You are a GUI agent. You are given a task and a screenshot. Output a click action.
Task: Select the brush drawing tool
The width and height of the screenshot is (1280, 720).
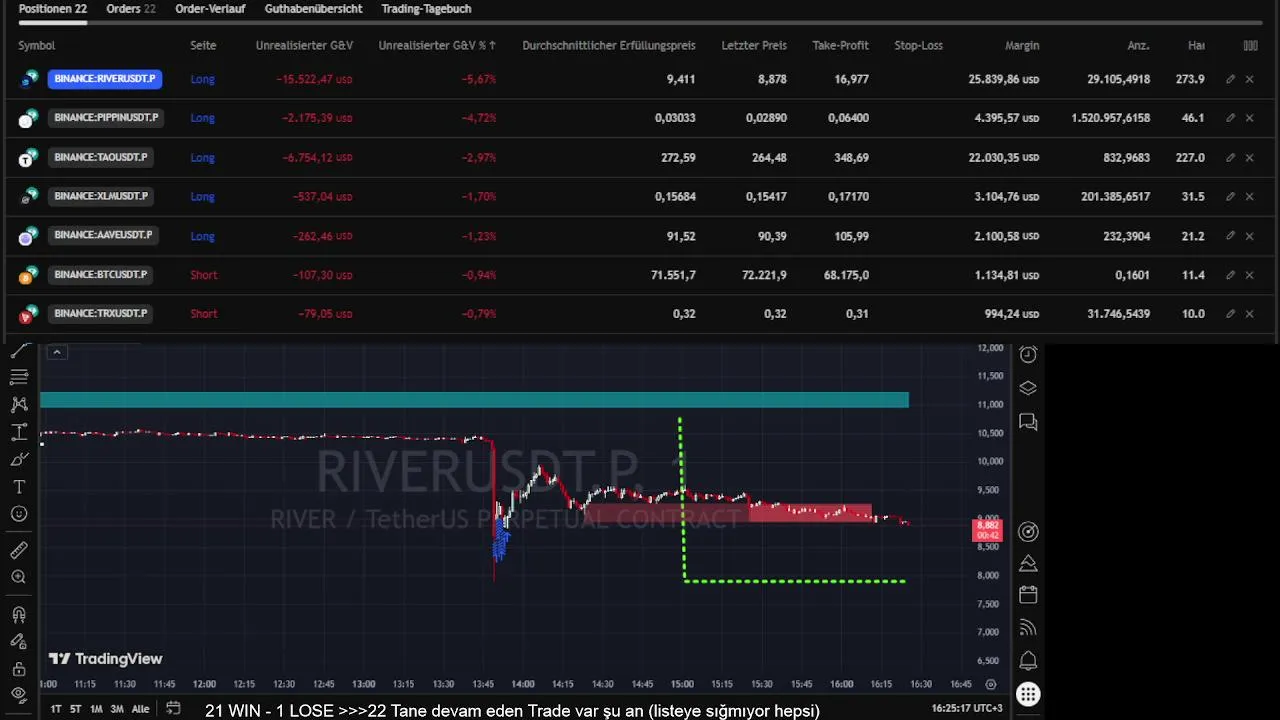(19, 459)
